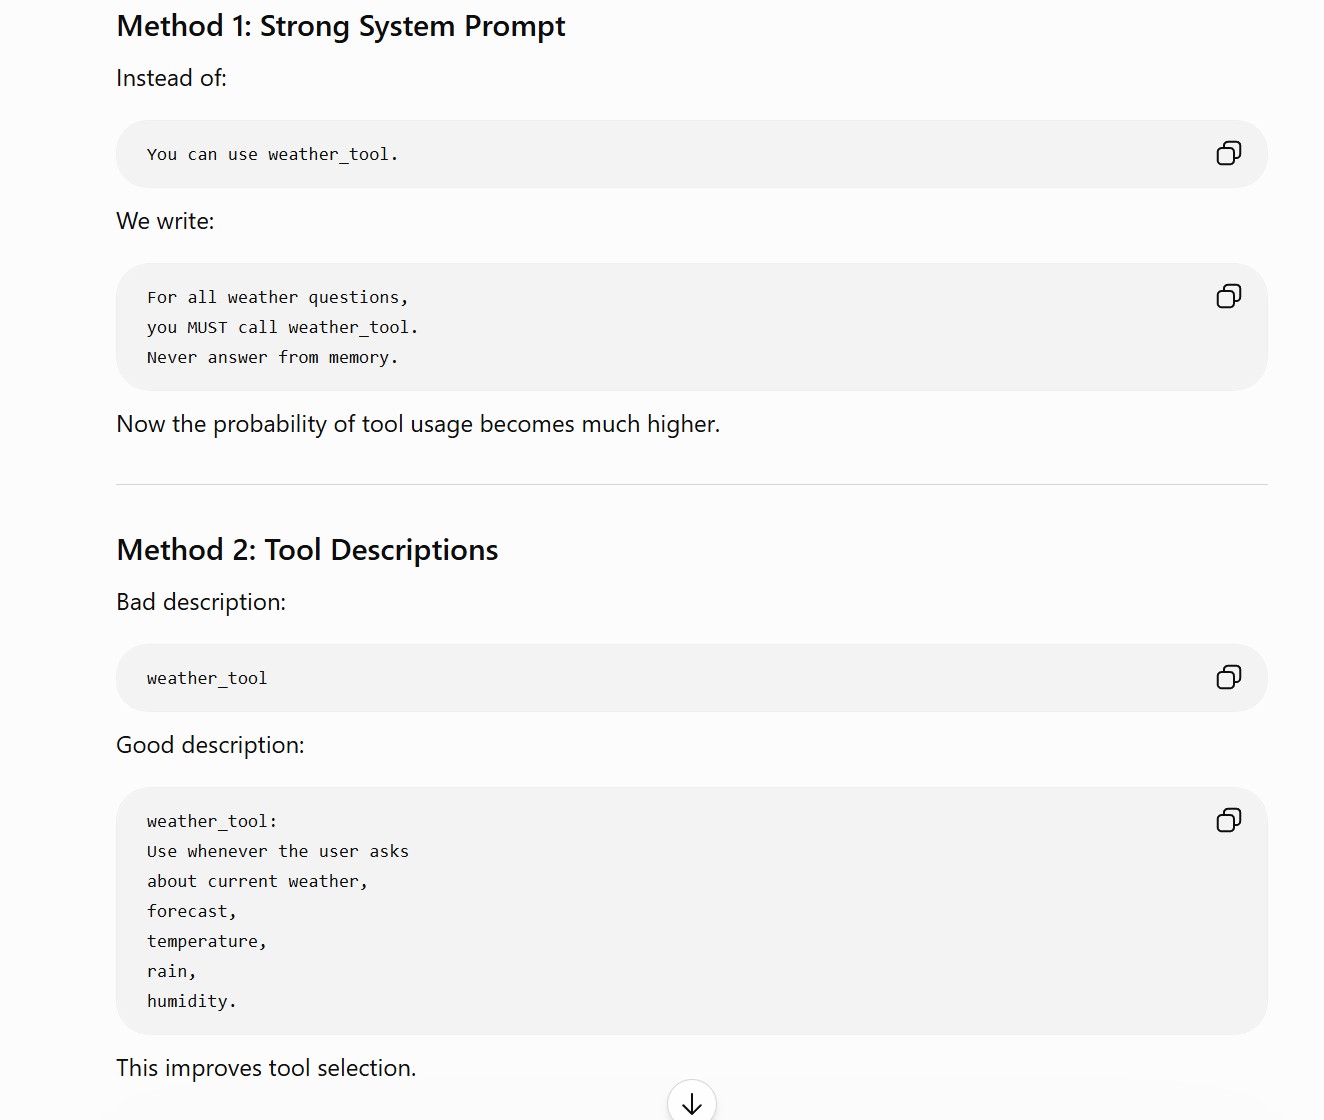Image resolution: width=1324 pixels, height=1120 pixels.
Task: Click the 'Instead of:' text
Action: [171, 78]
